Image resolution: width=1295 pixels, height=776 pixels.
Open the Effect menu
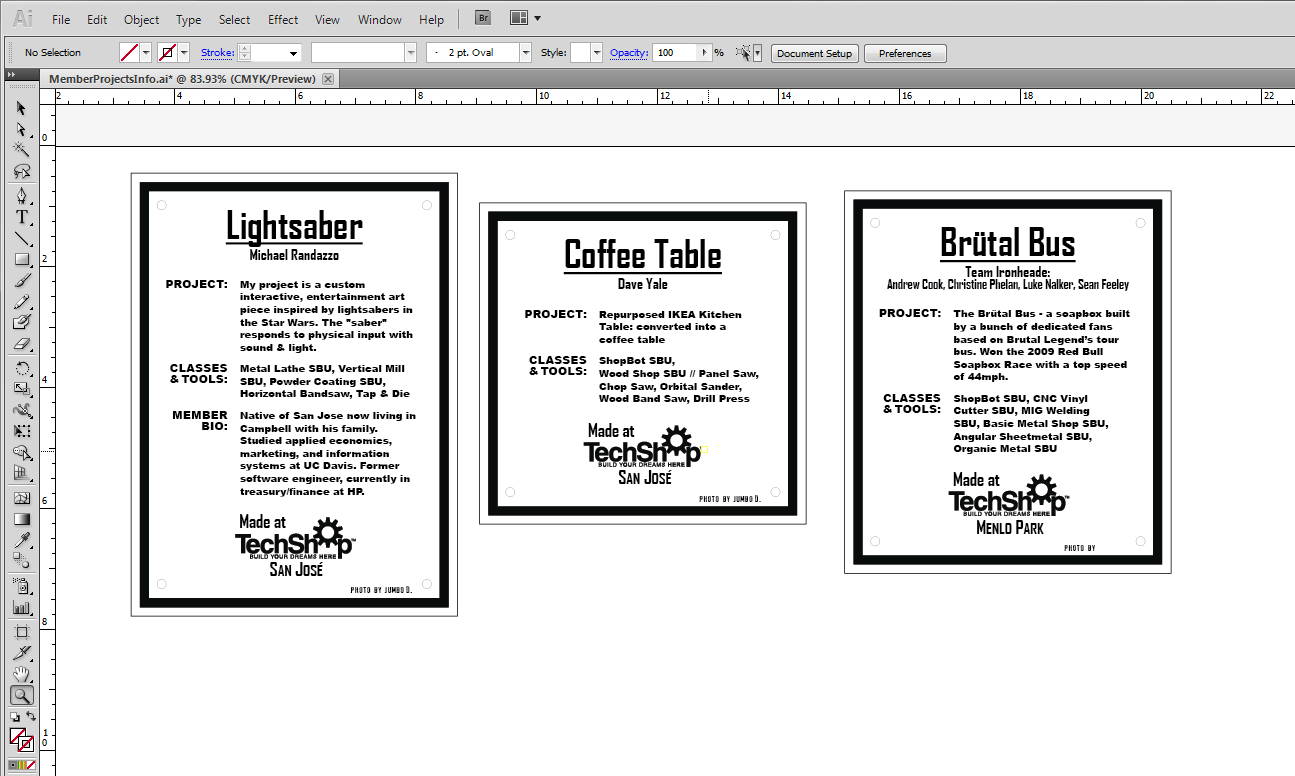point(283,19)
